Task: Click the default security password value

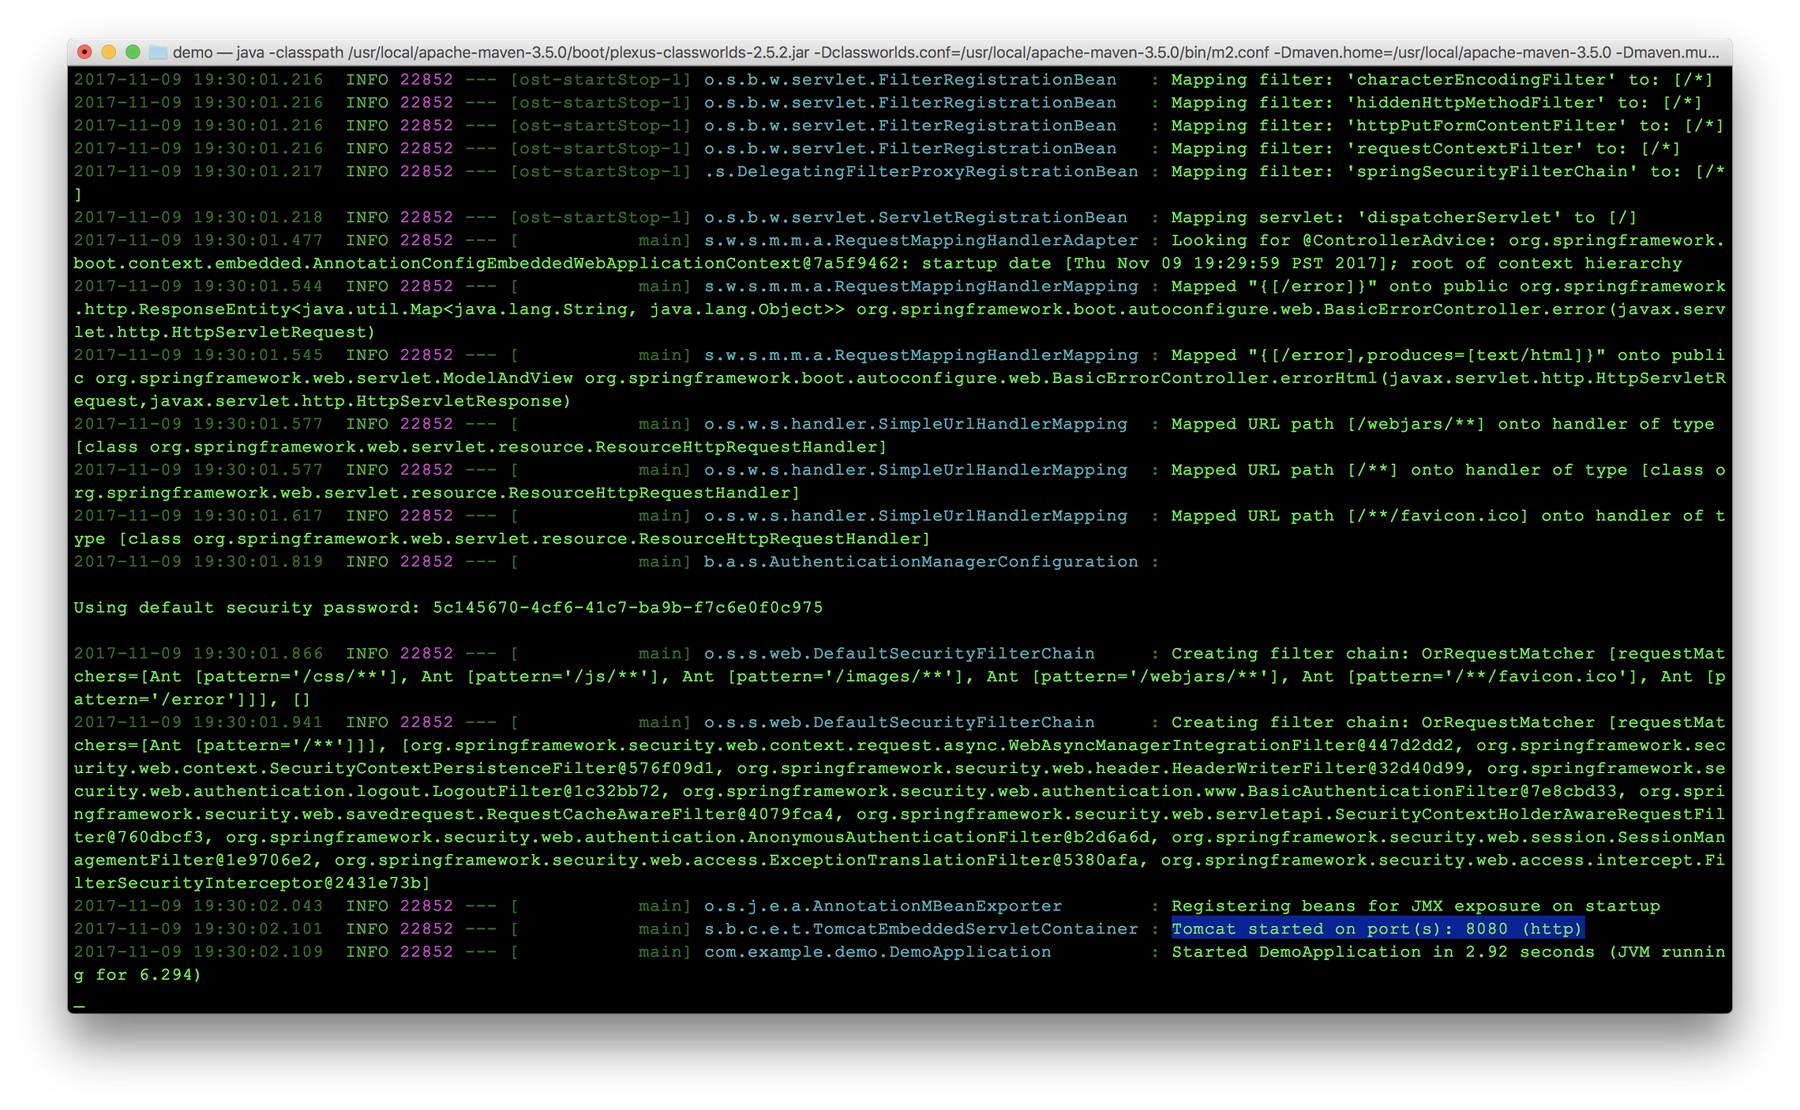Action: tap(627, 608)
